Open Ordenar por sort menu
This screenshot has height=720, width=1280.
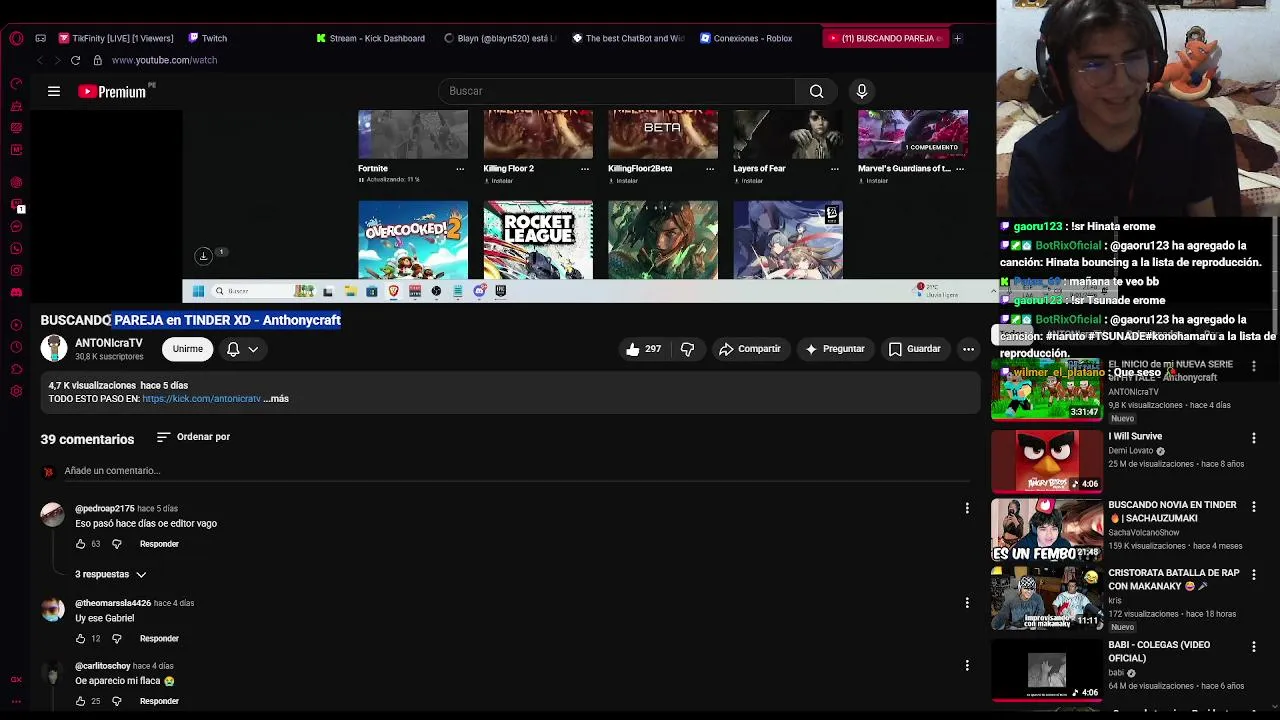coord(193,437)
